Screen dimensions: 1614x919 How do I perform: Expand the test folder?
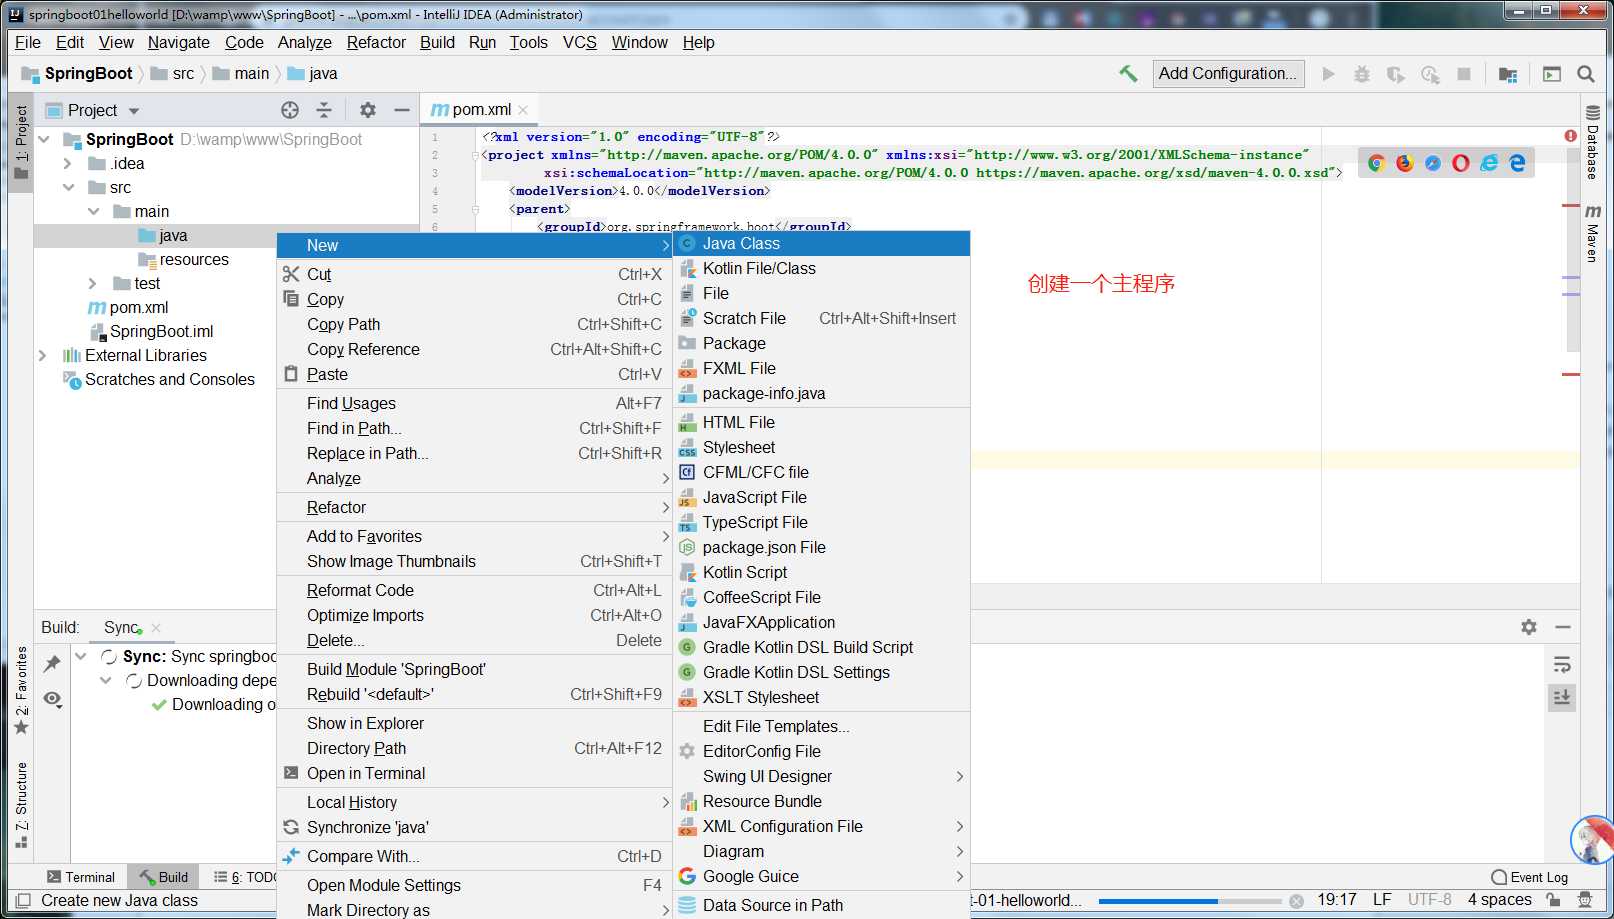click(93, 283)
